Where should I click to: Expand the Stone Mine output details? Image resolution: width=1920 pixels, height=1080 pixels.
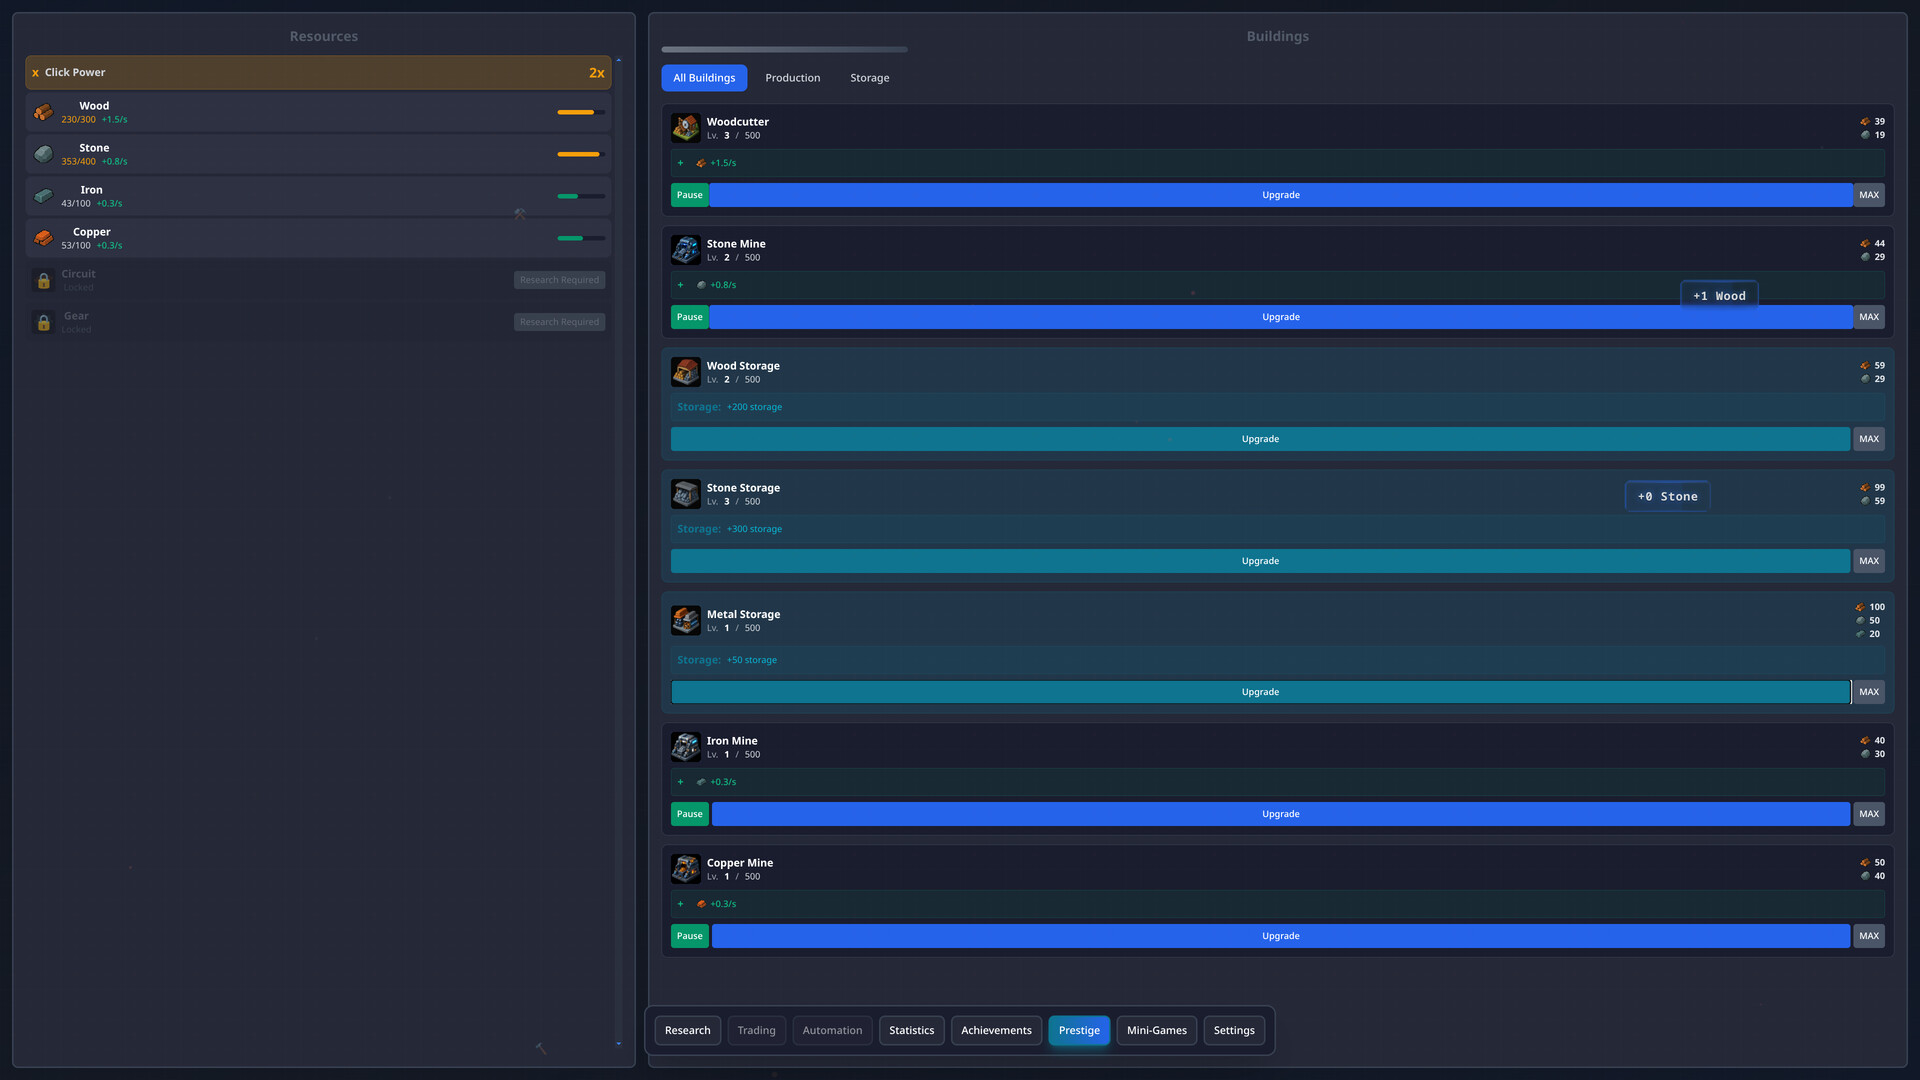click(x=681, y=284)
